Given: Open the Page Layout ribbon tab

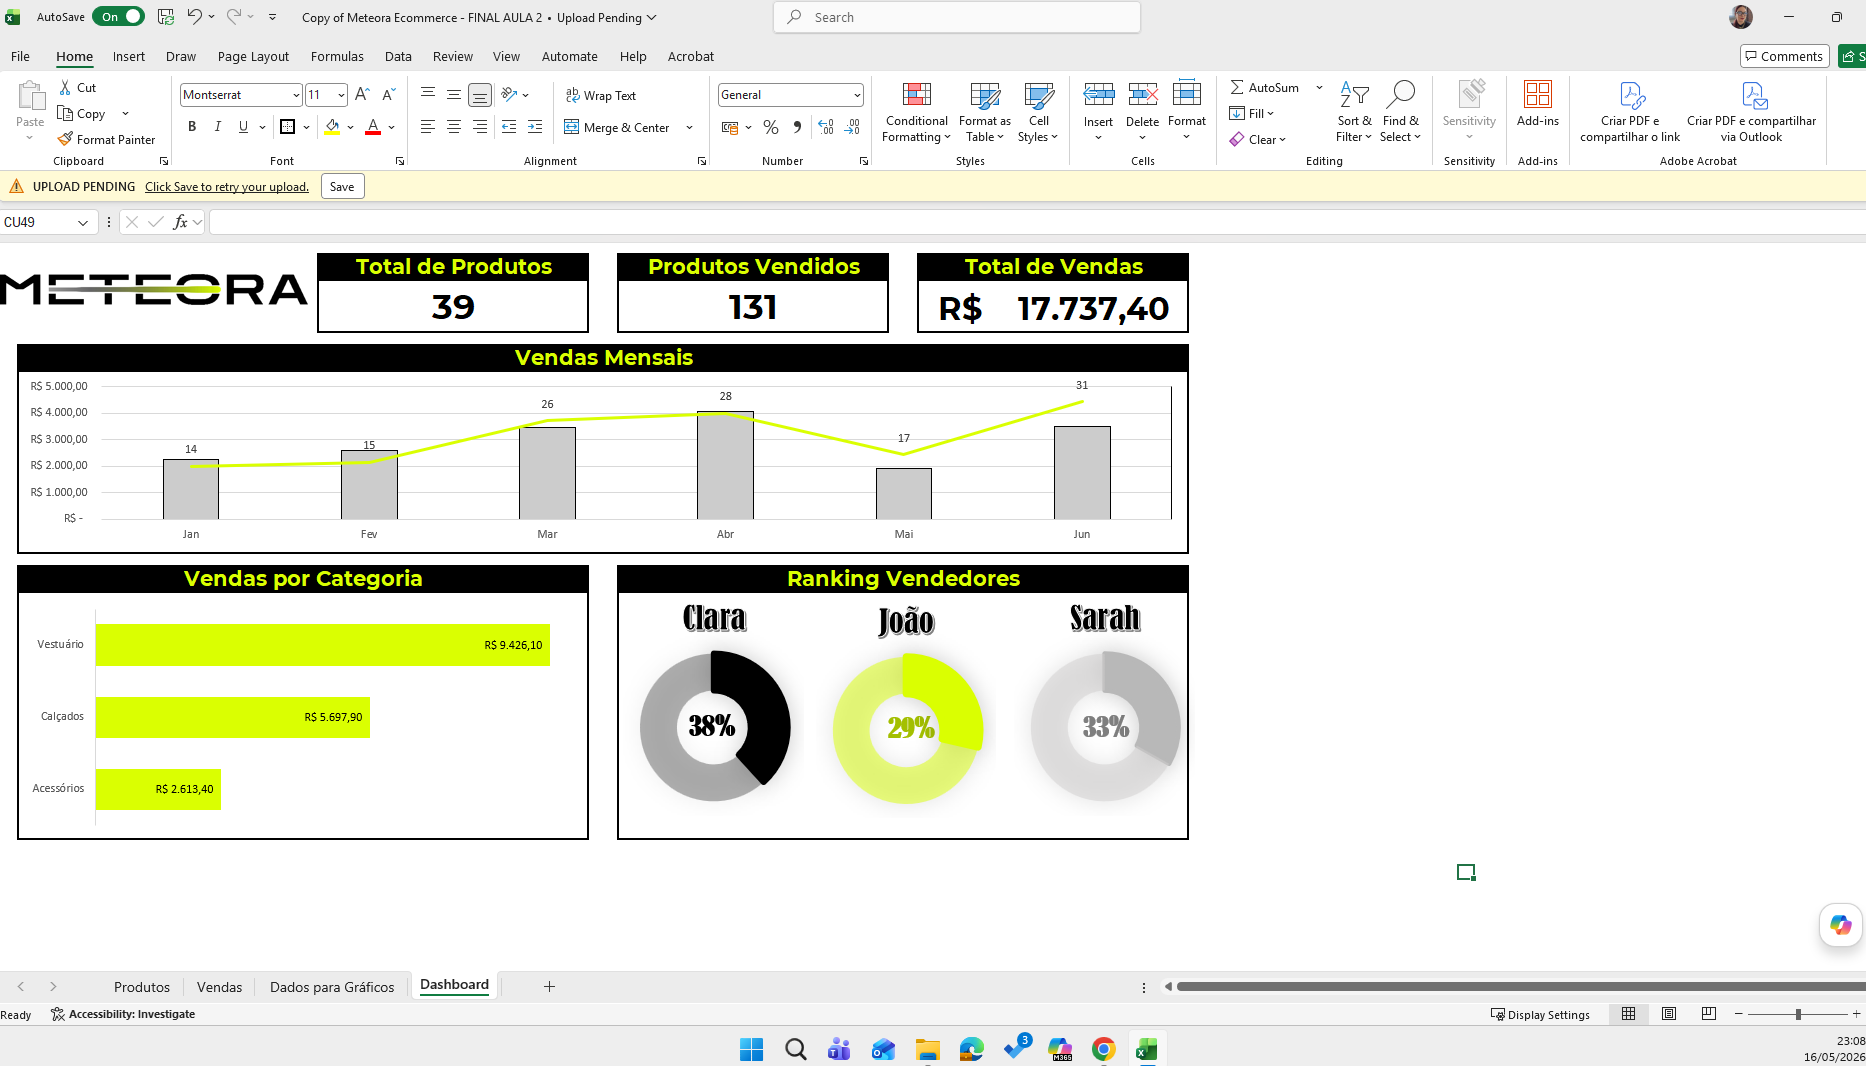Looking at the screenshot, I should point(253,57).
